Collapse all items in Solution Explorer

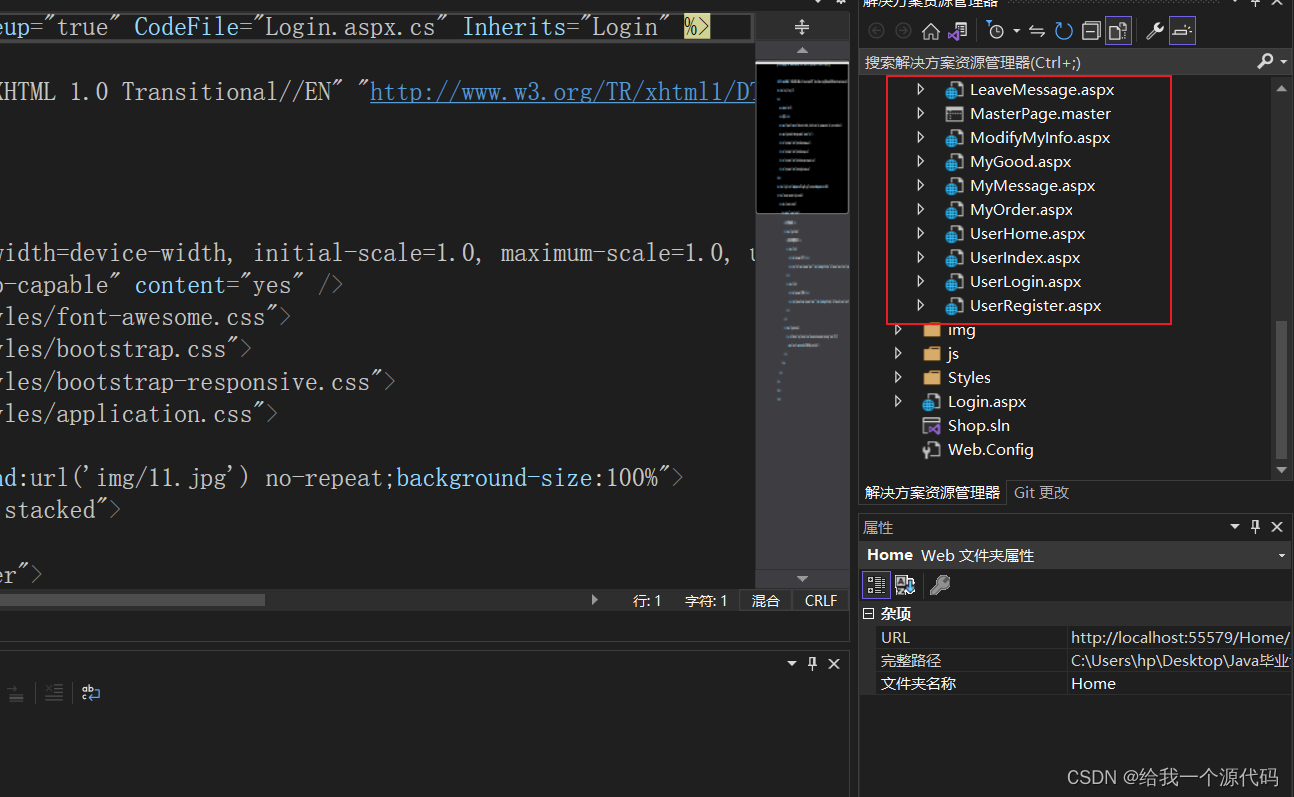1090,30
